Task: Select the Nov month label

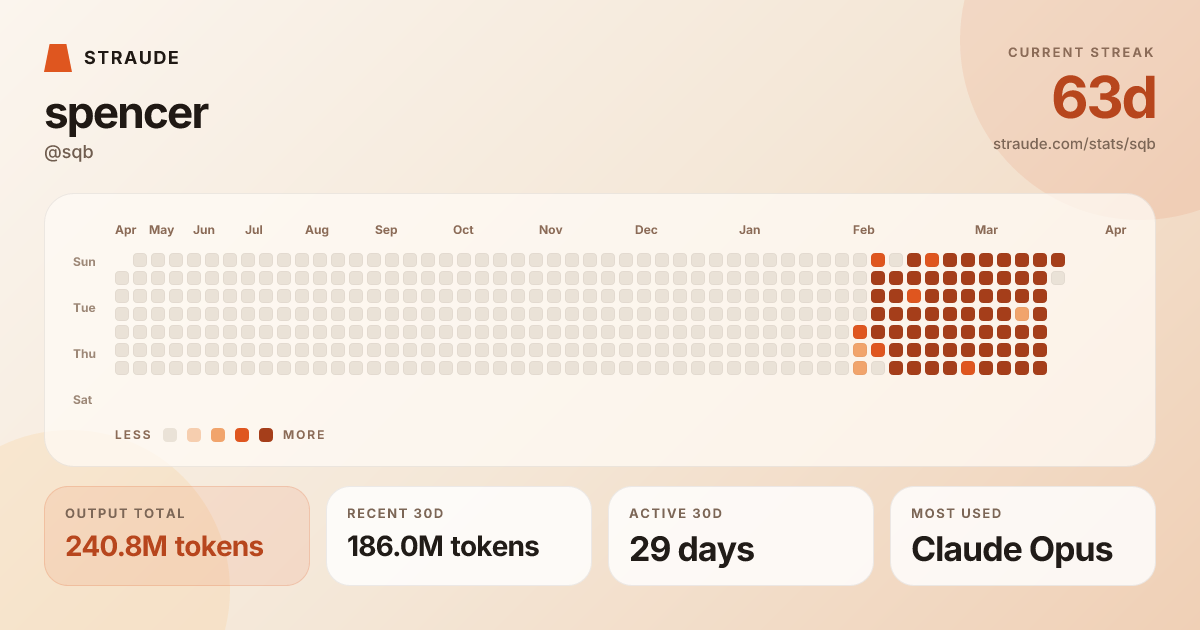Action: pyautogui.click(x=551, y=230)
